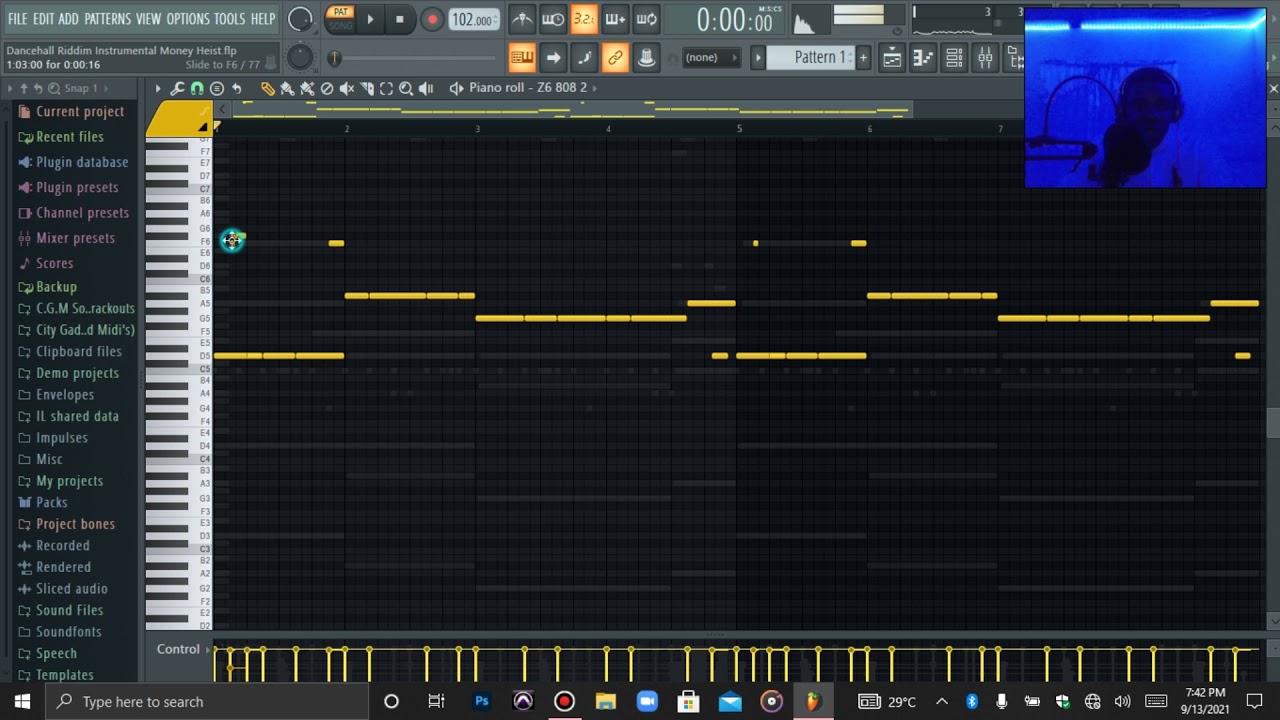Screen dimensions: 1280x720
Task: Open the FILE menu
Action: tap(17, 19)
